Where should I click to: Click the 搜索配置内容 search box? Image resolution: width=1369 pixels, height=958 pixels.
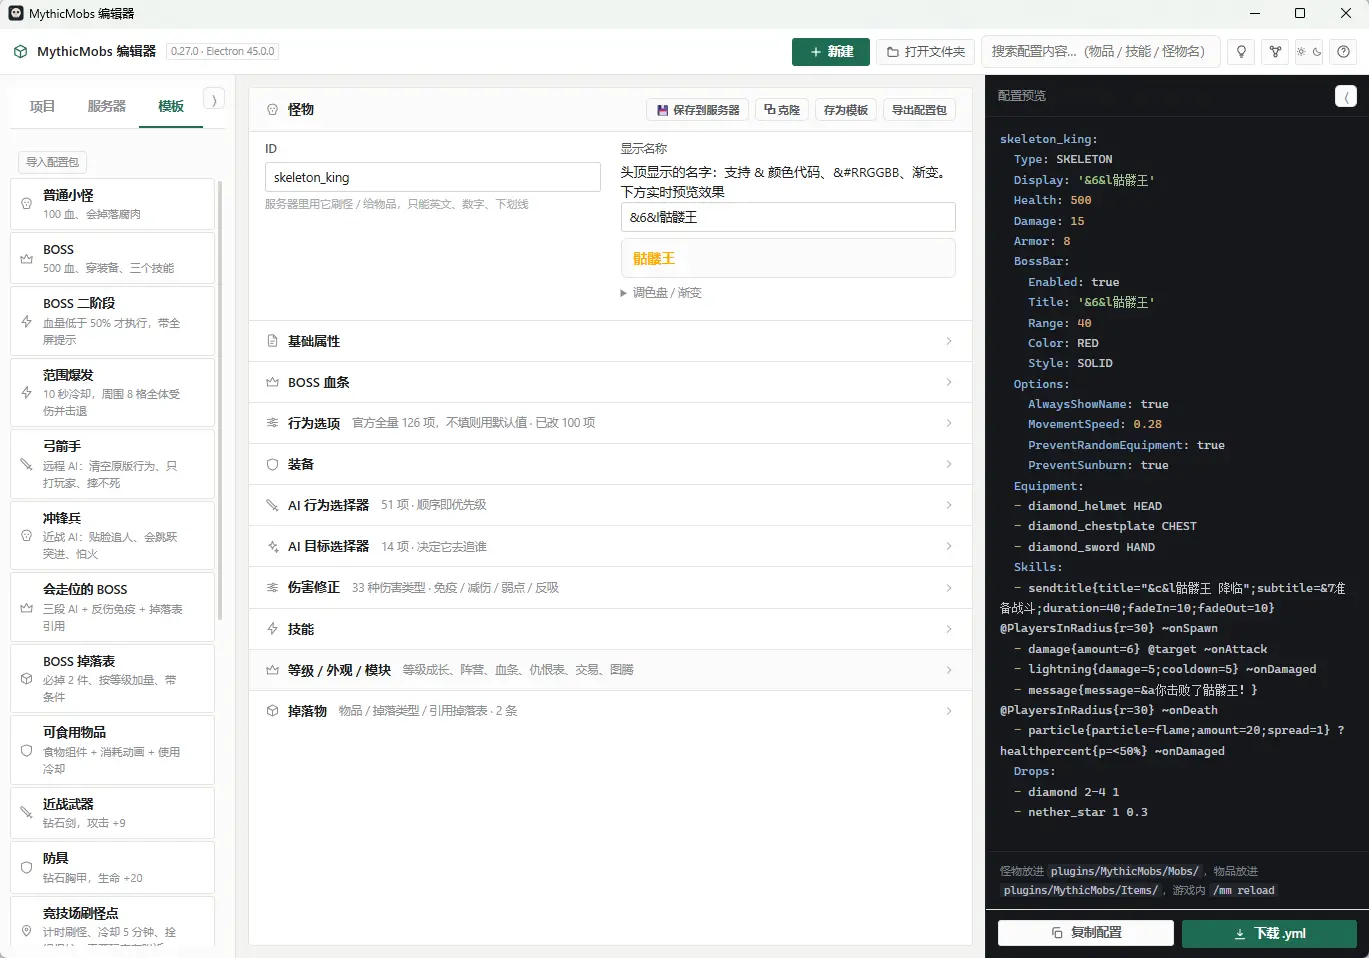[x=1100, y=52]
